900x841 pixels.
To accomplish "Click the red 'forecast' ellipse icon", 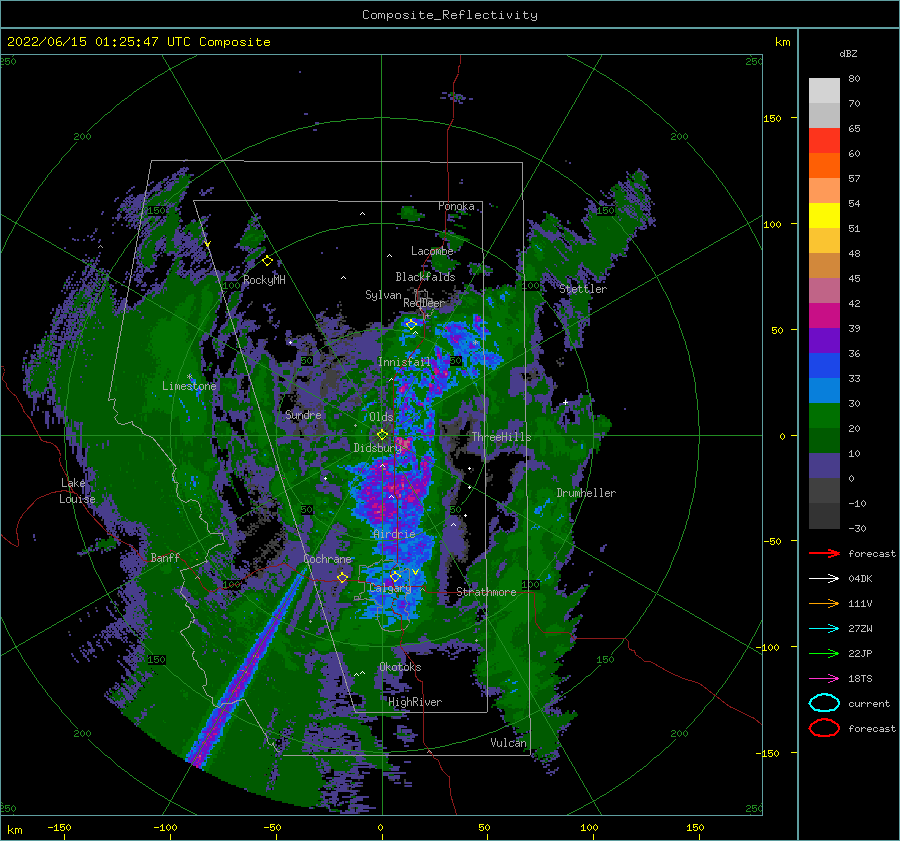I will pyautogui.click(x=824, y=728).
